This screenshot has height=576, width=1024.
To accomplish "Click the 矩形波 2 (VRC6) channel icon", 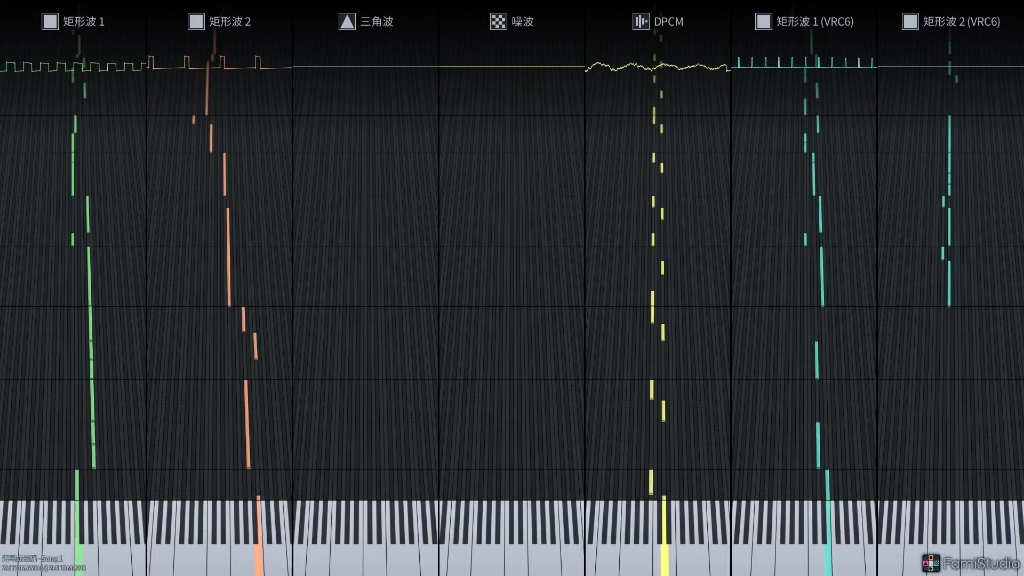I will (x=910, y=21).
